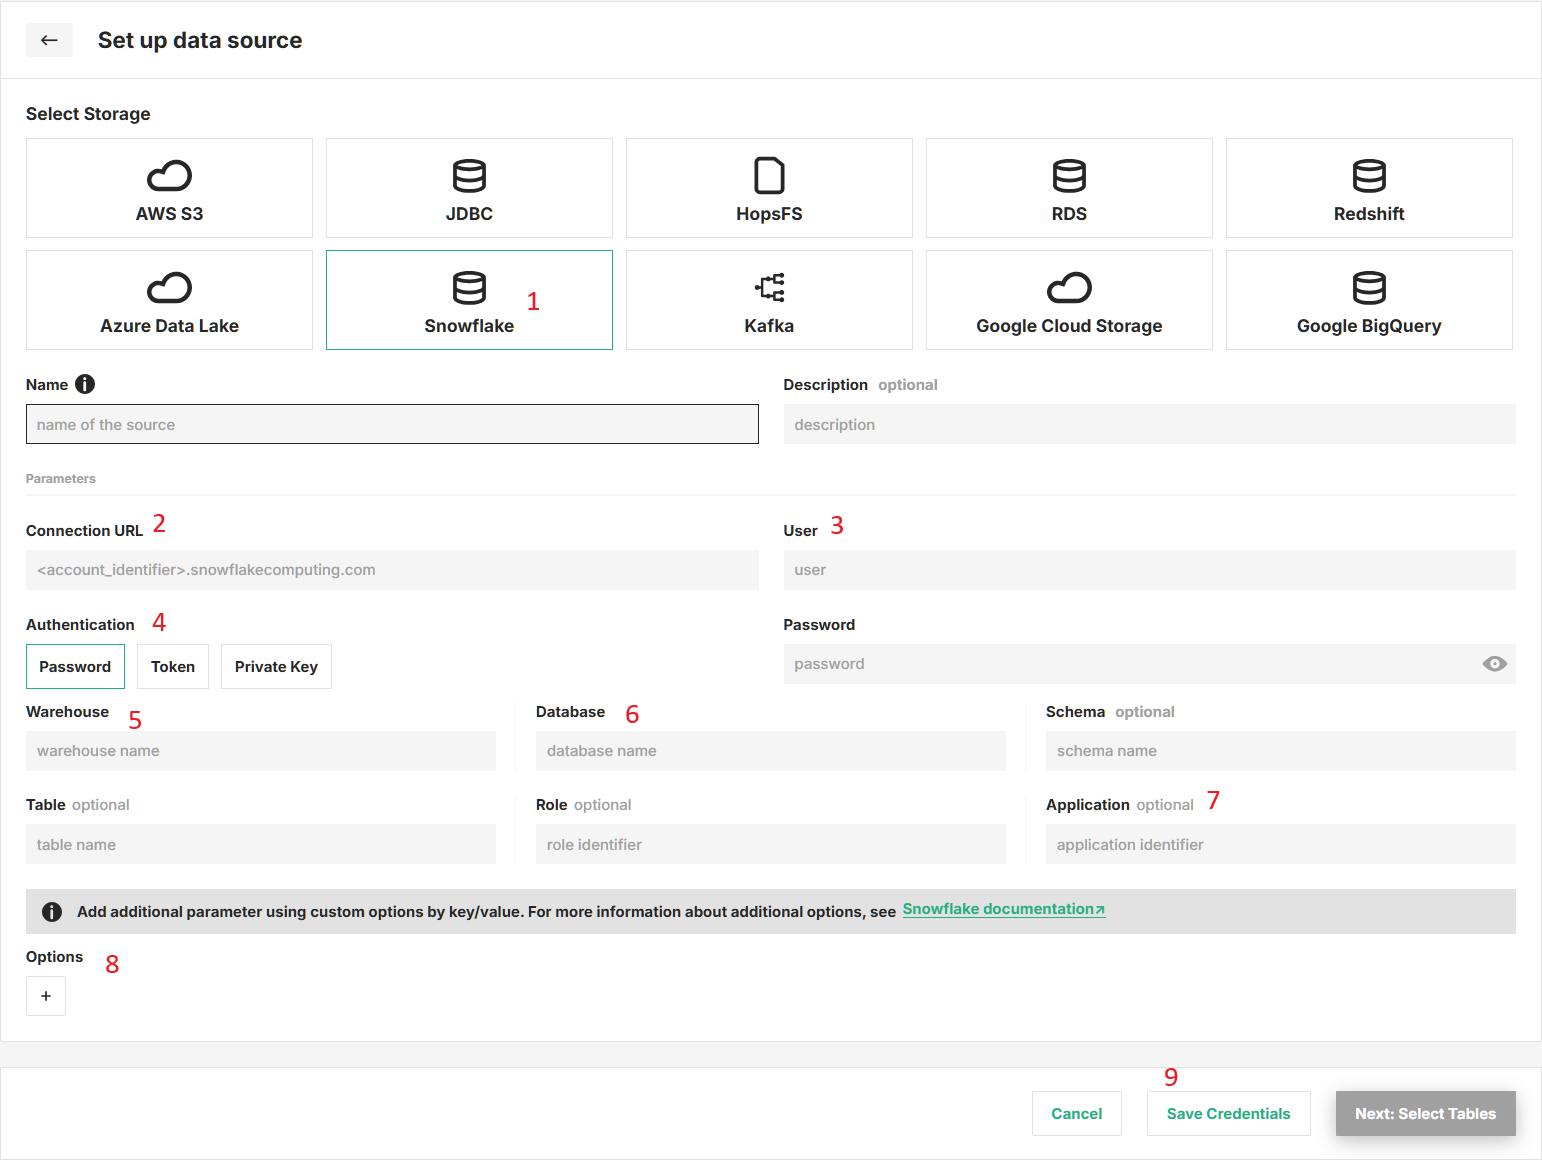
Task: Focus the Warehouse name field
Action: 260,751
